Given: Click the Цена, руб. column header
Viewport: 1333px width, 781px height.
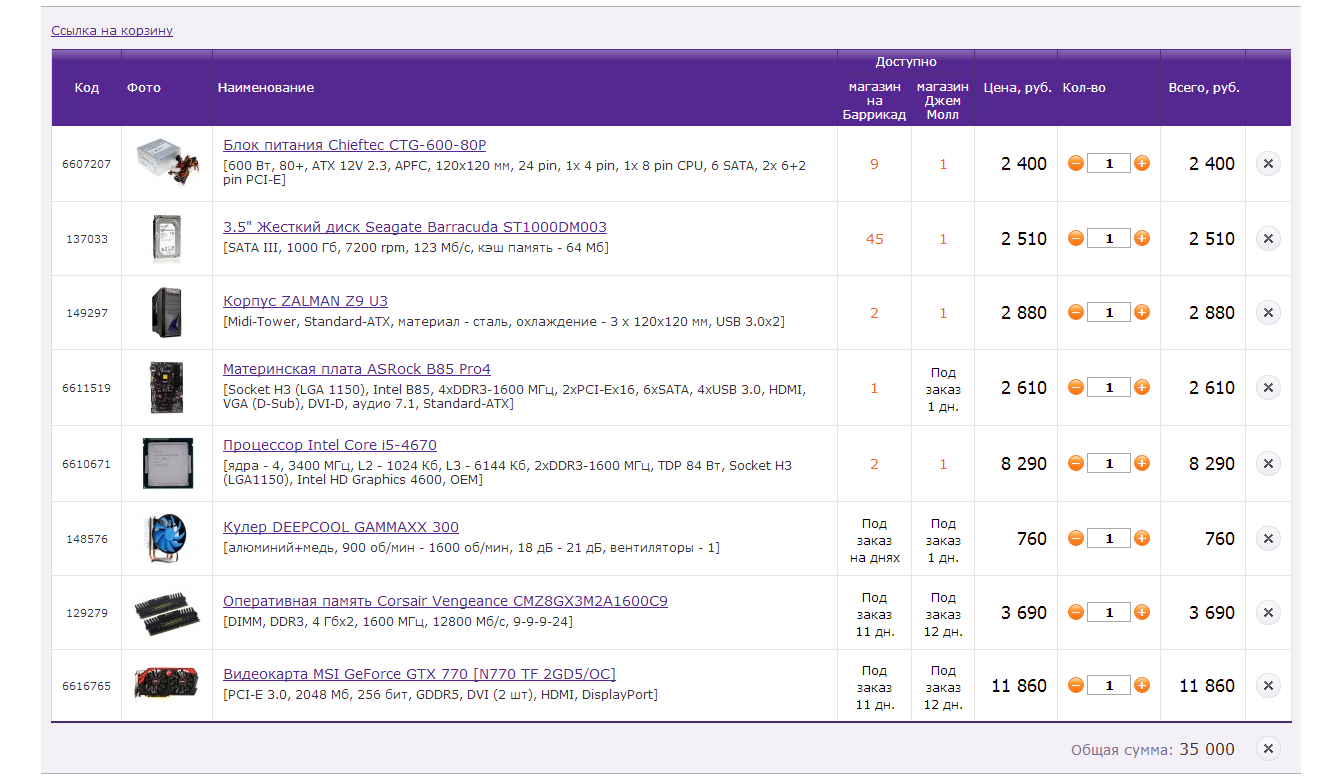Looking at the screenshot, I should tap(1018, 88).
